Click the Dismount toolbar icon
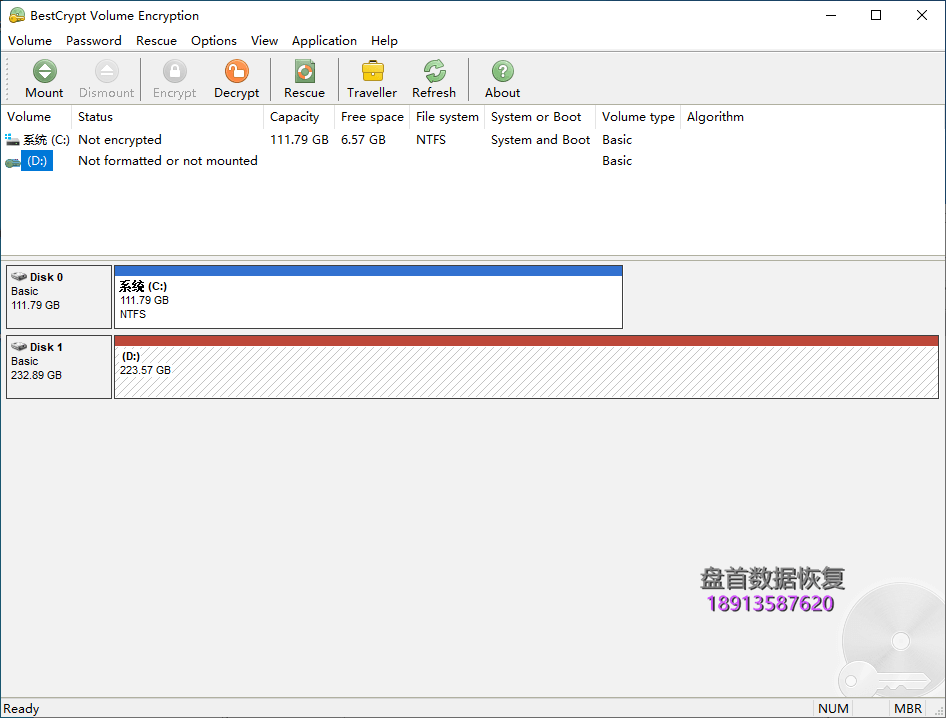This screenshot has width=946, height=718. tap(106, 71)
